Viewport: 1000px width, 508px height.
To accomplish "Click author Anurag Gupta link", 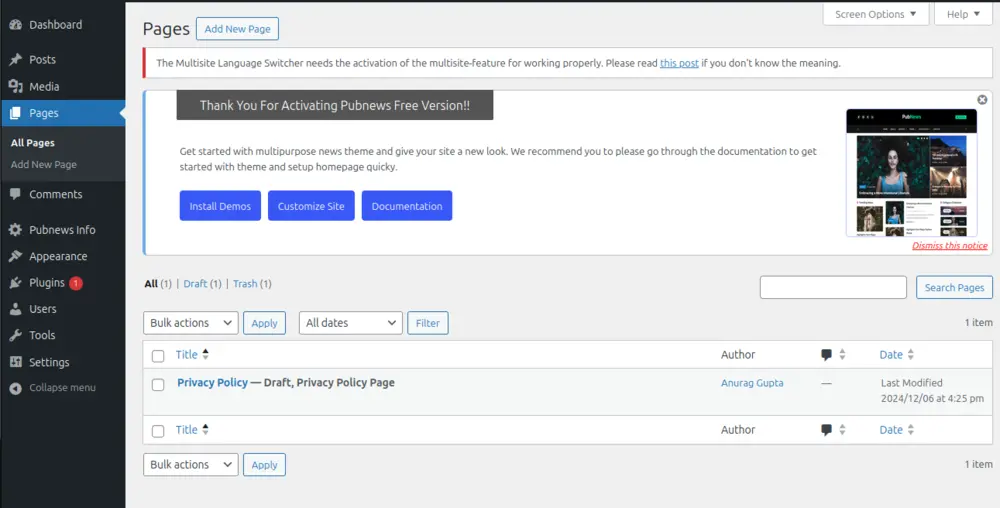I will click(x=752, y=383).
